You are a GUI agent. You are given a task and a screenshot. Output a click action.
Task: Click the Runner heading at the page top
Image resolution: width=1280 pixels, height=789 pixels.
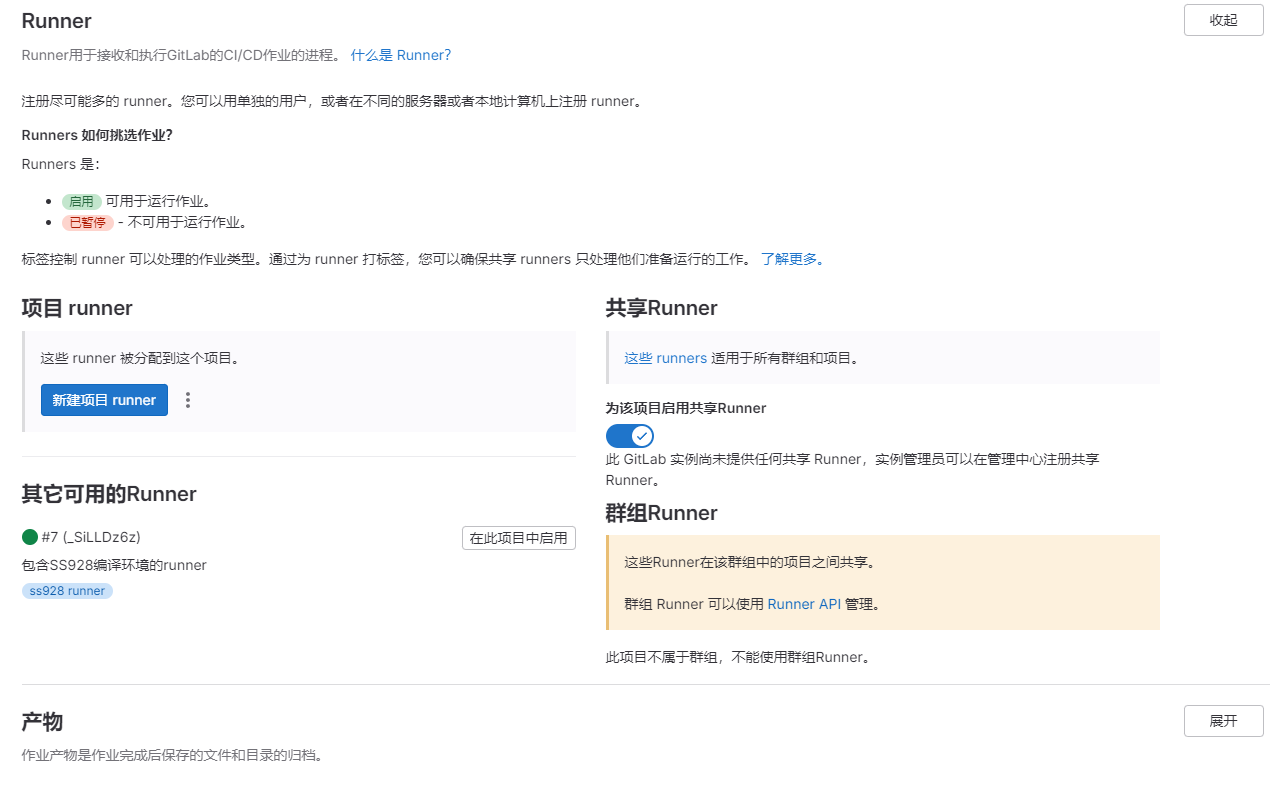pos(56,21)
